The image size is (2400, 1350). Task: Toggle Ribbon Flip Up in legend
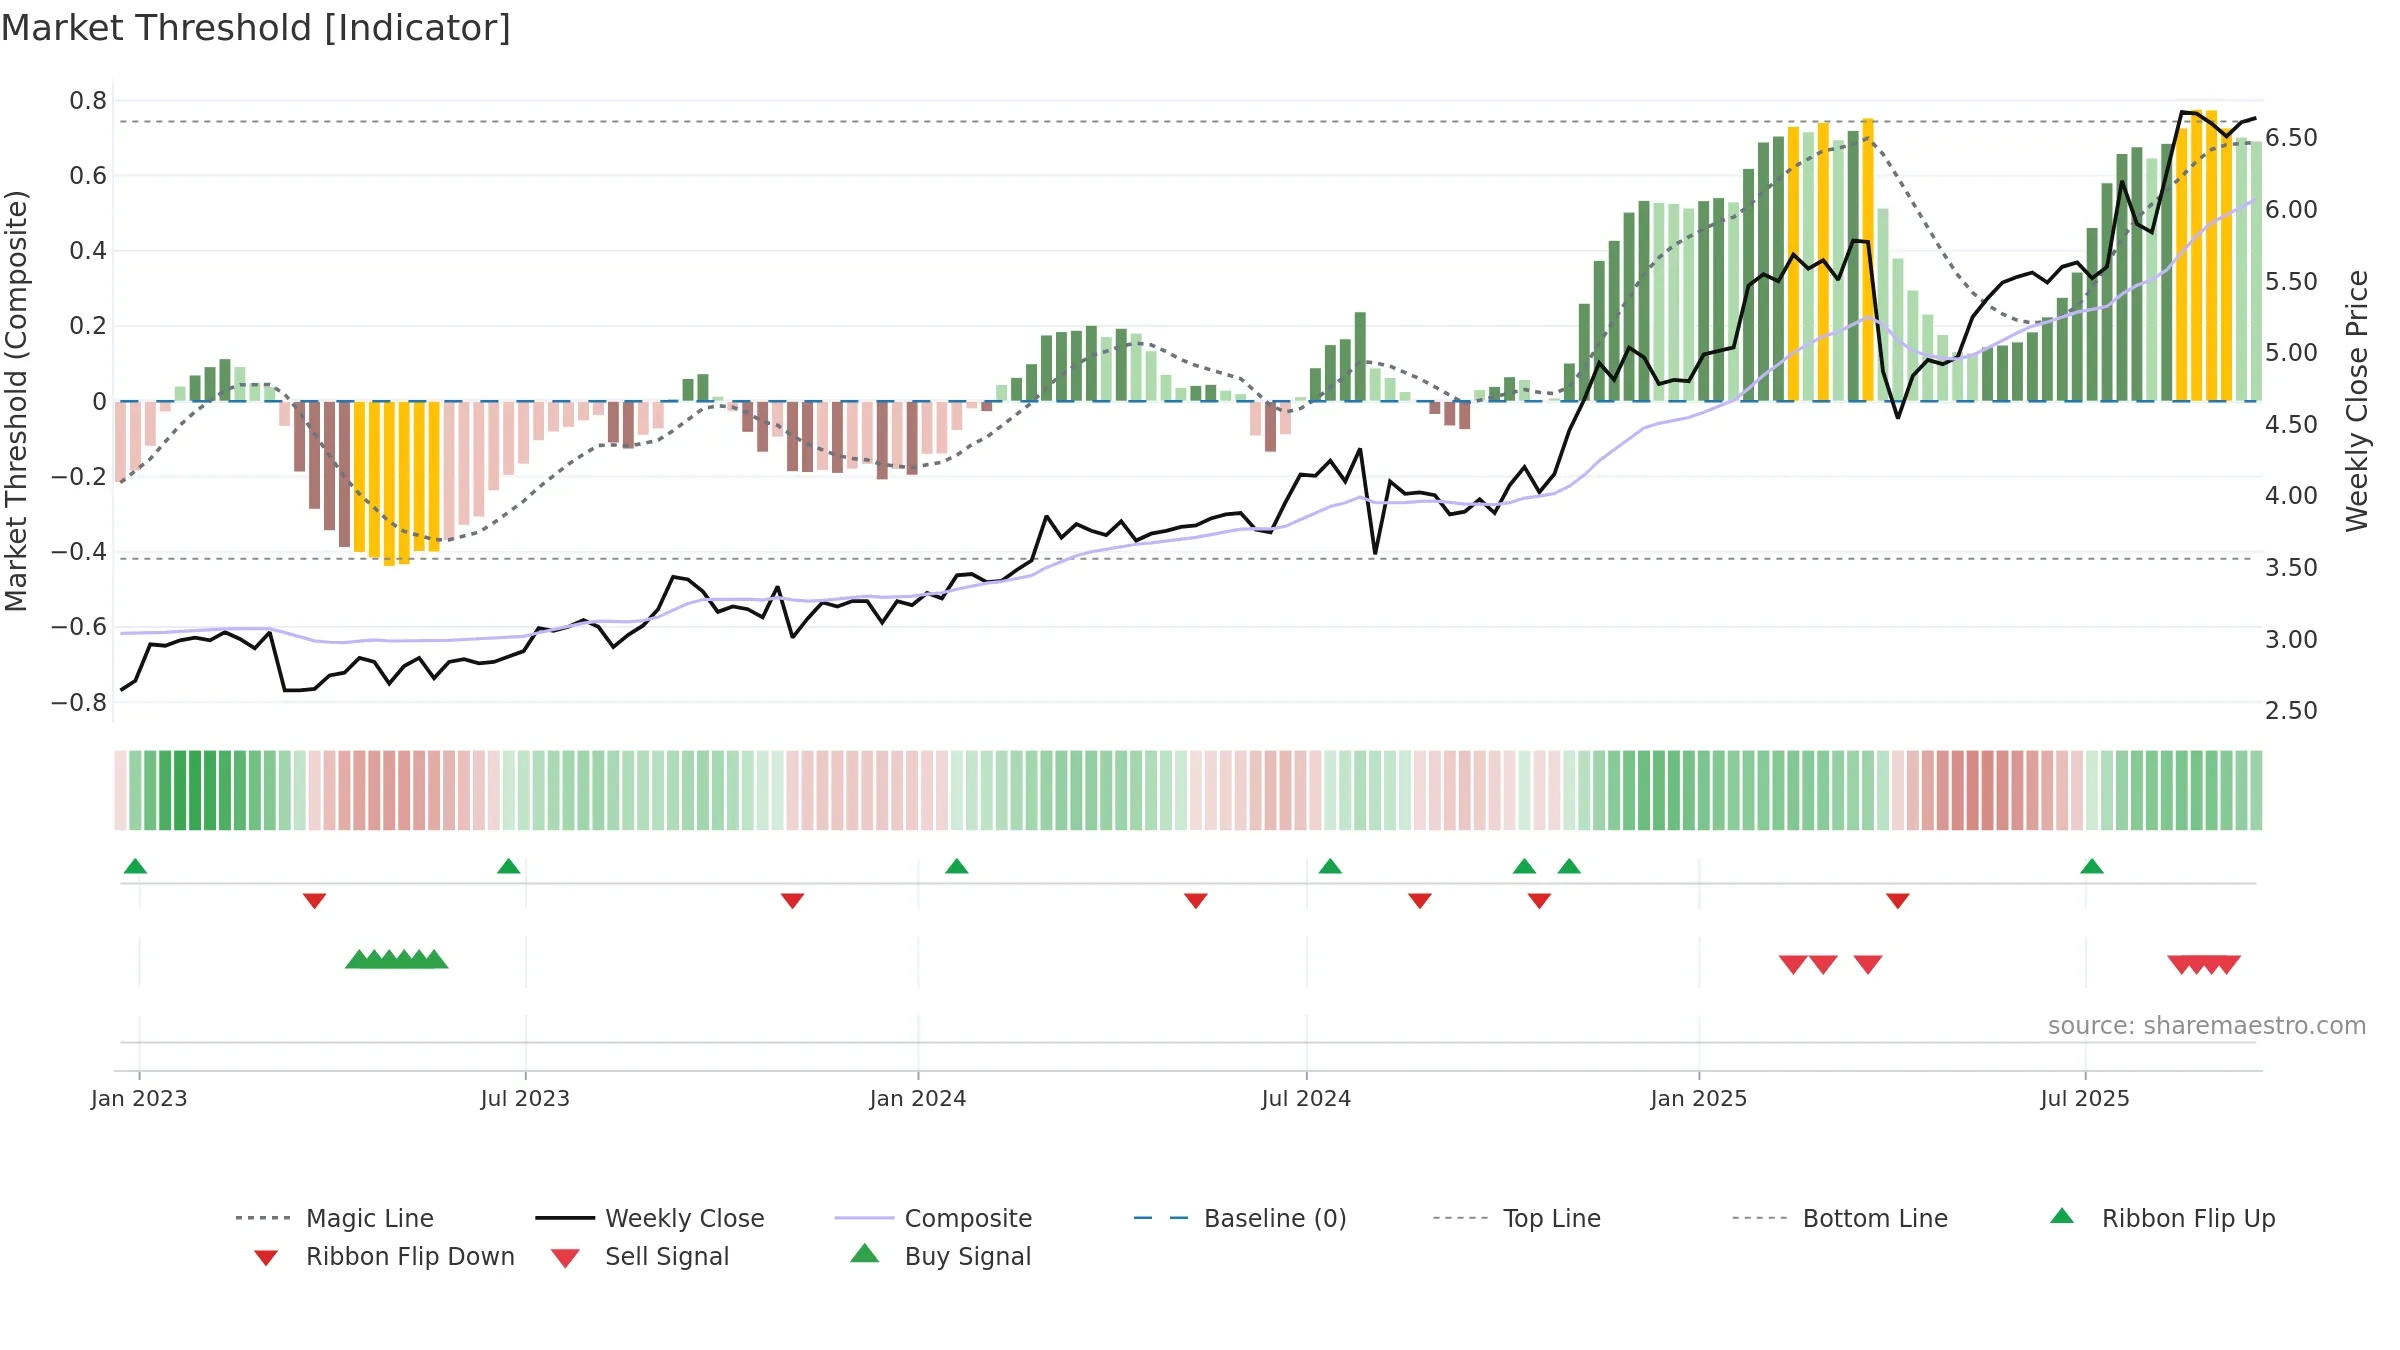click(2162, 1218)
